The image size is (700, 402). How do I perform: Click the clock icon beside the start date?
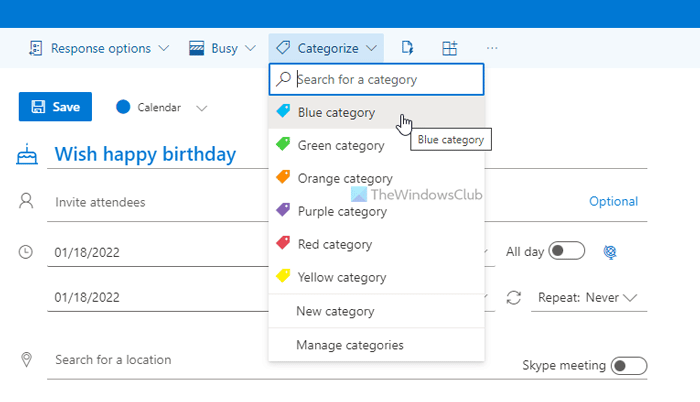point(26,252)
